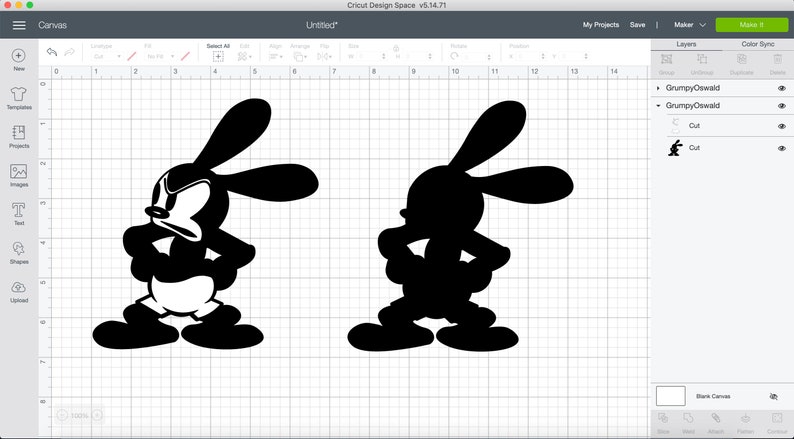Screen dimensions: 794x439
Task: Open My Projects
Action: pyautogui.click(x=601, y=25)
